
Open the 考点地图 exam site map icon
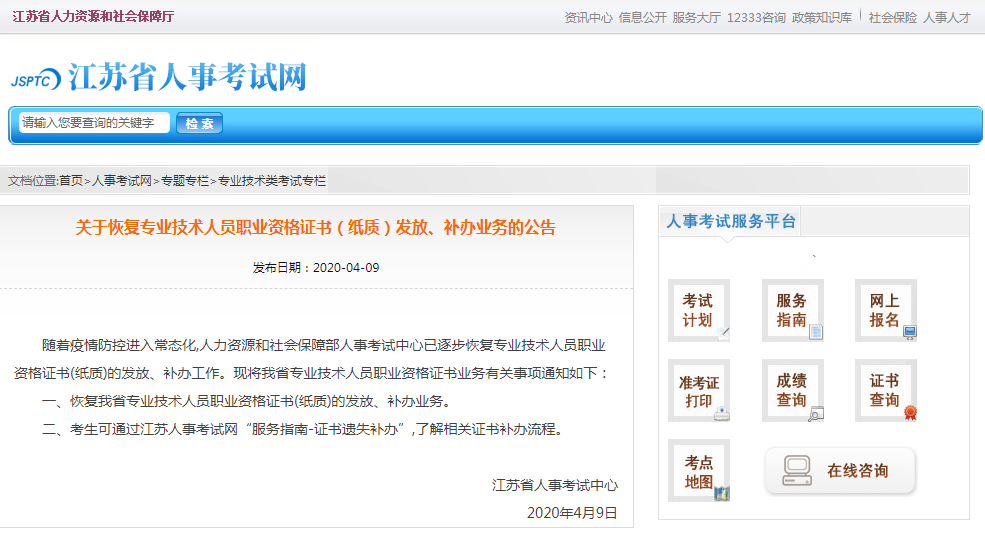[x=698, y=471]
